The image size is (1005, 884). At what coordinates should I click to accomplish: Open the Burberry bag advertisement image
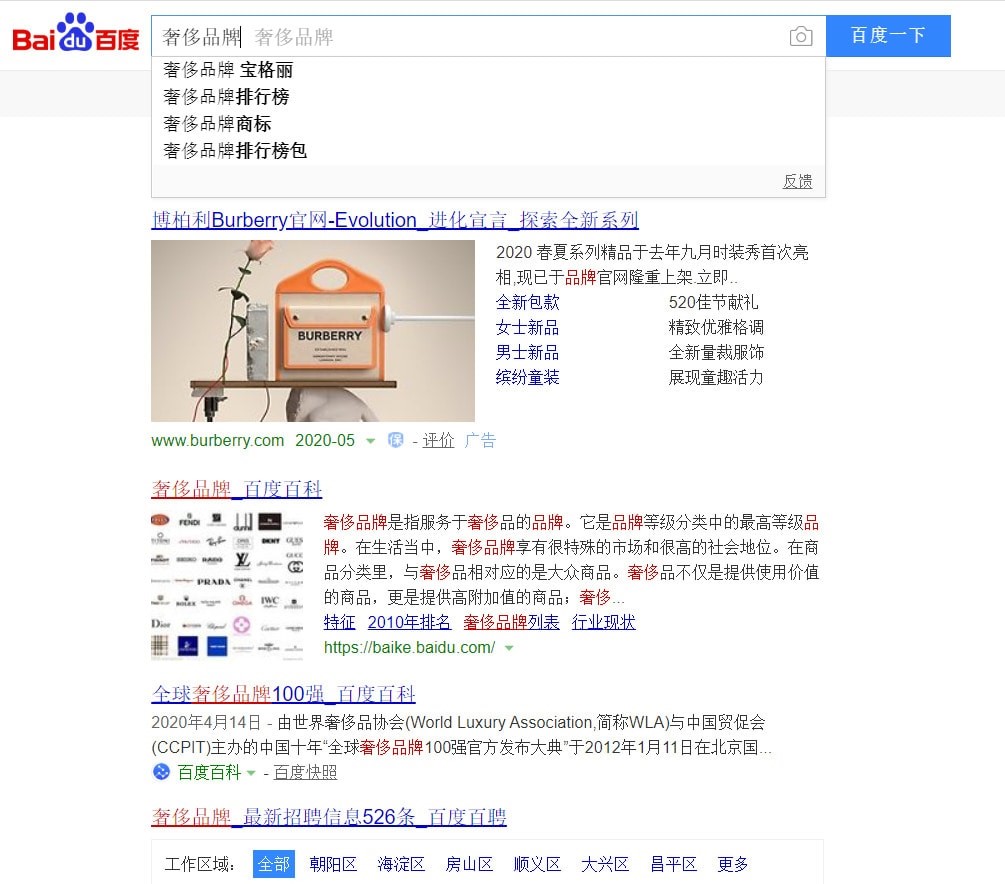click(x=313, y=331)
